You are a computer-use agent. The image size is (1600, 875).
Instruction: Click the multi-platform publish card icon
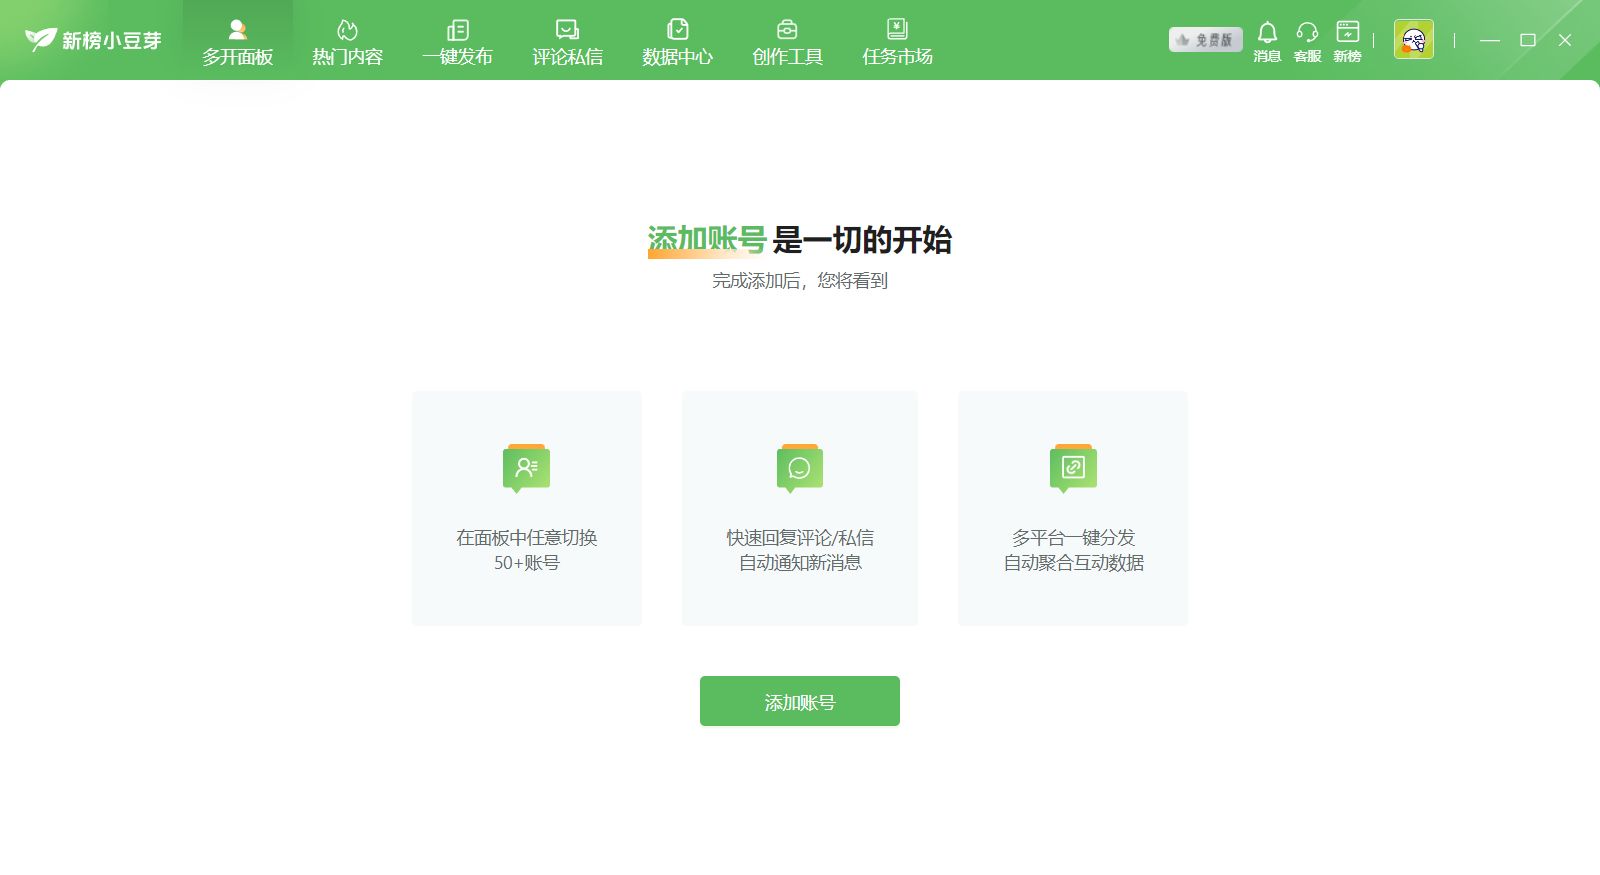coord(1073,468)
